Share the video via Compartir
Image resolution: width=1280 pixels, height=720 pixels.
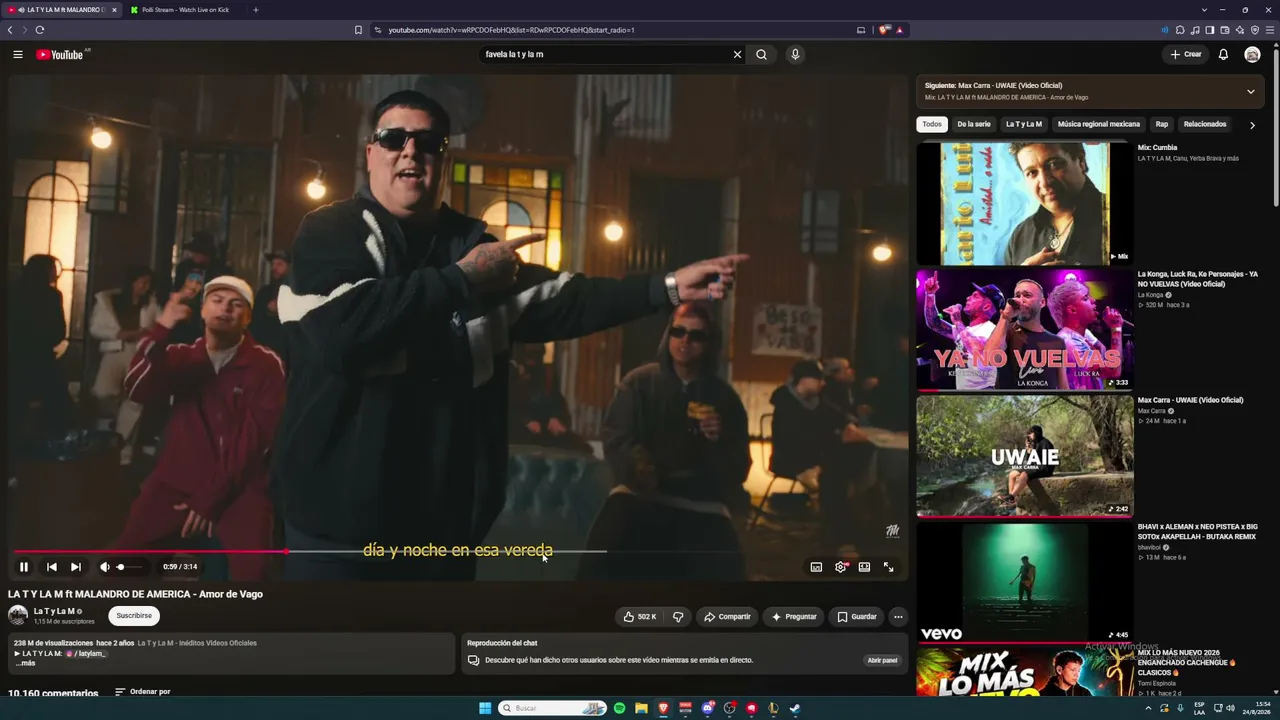(727, 617)
